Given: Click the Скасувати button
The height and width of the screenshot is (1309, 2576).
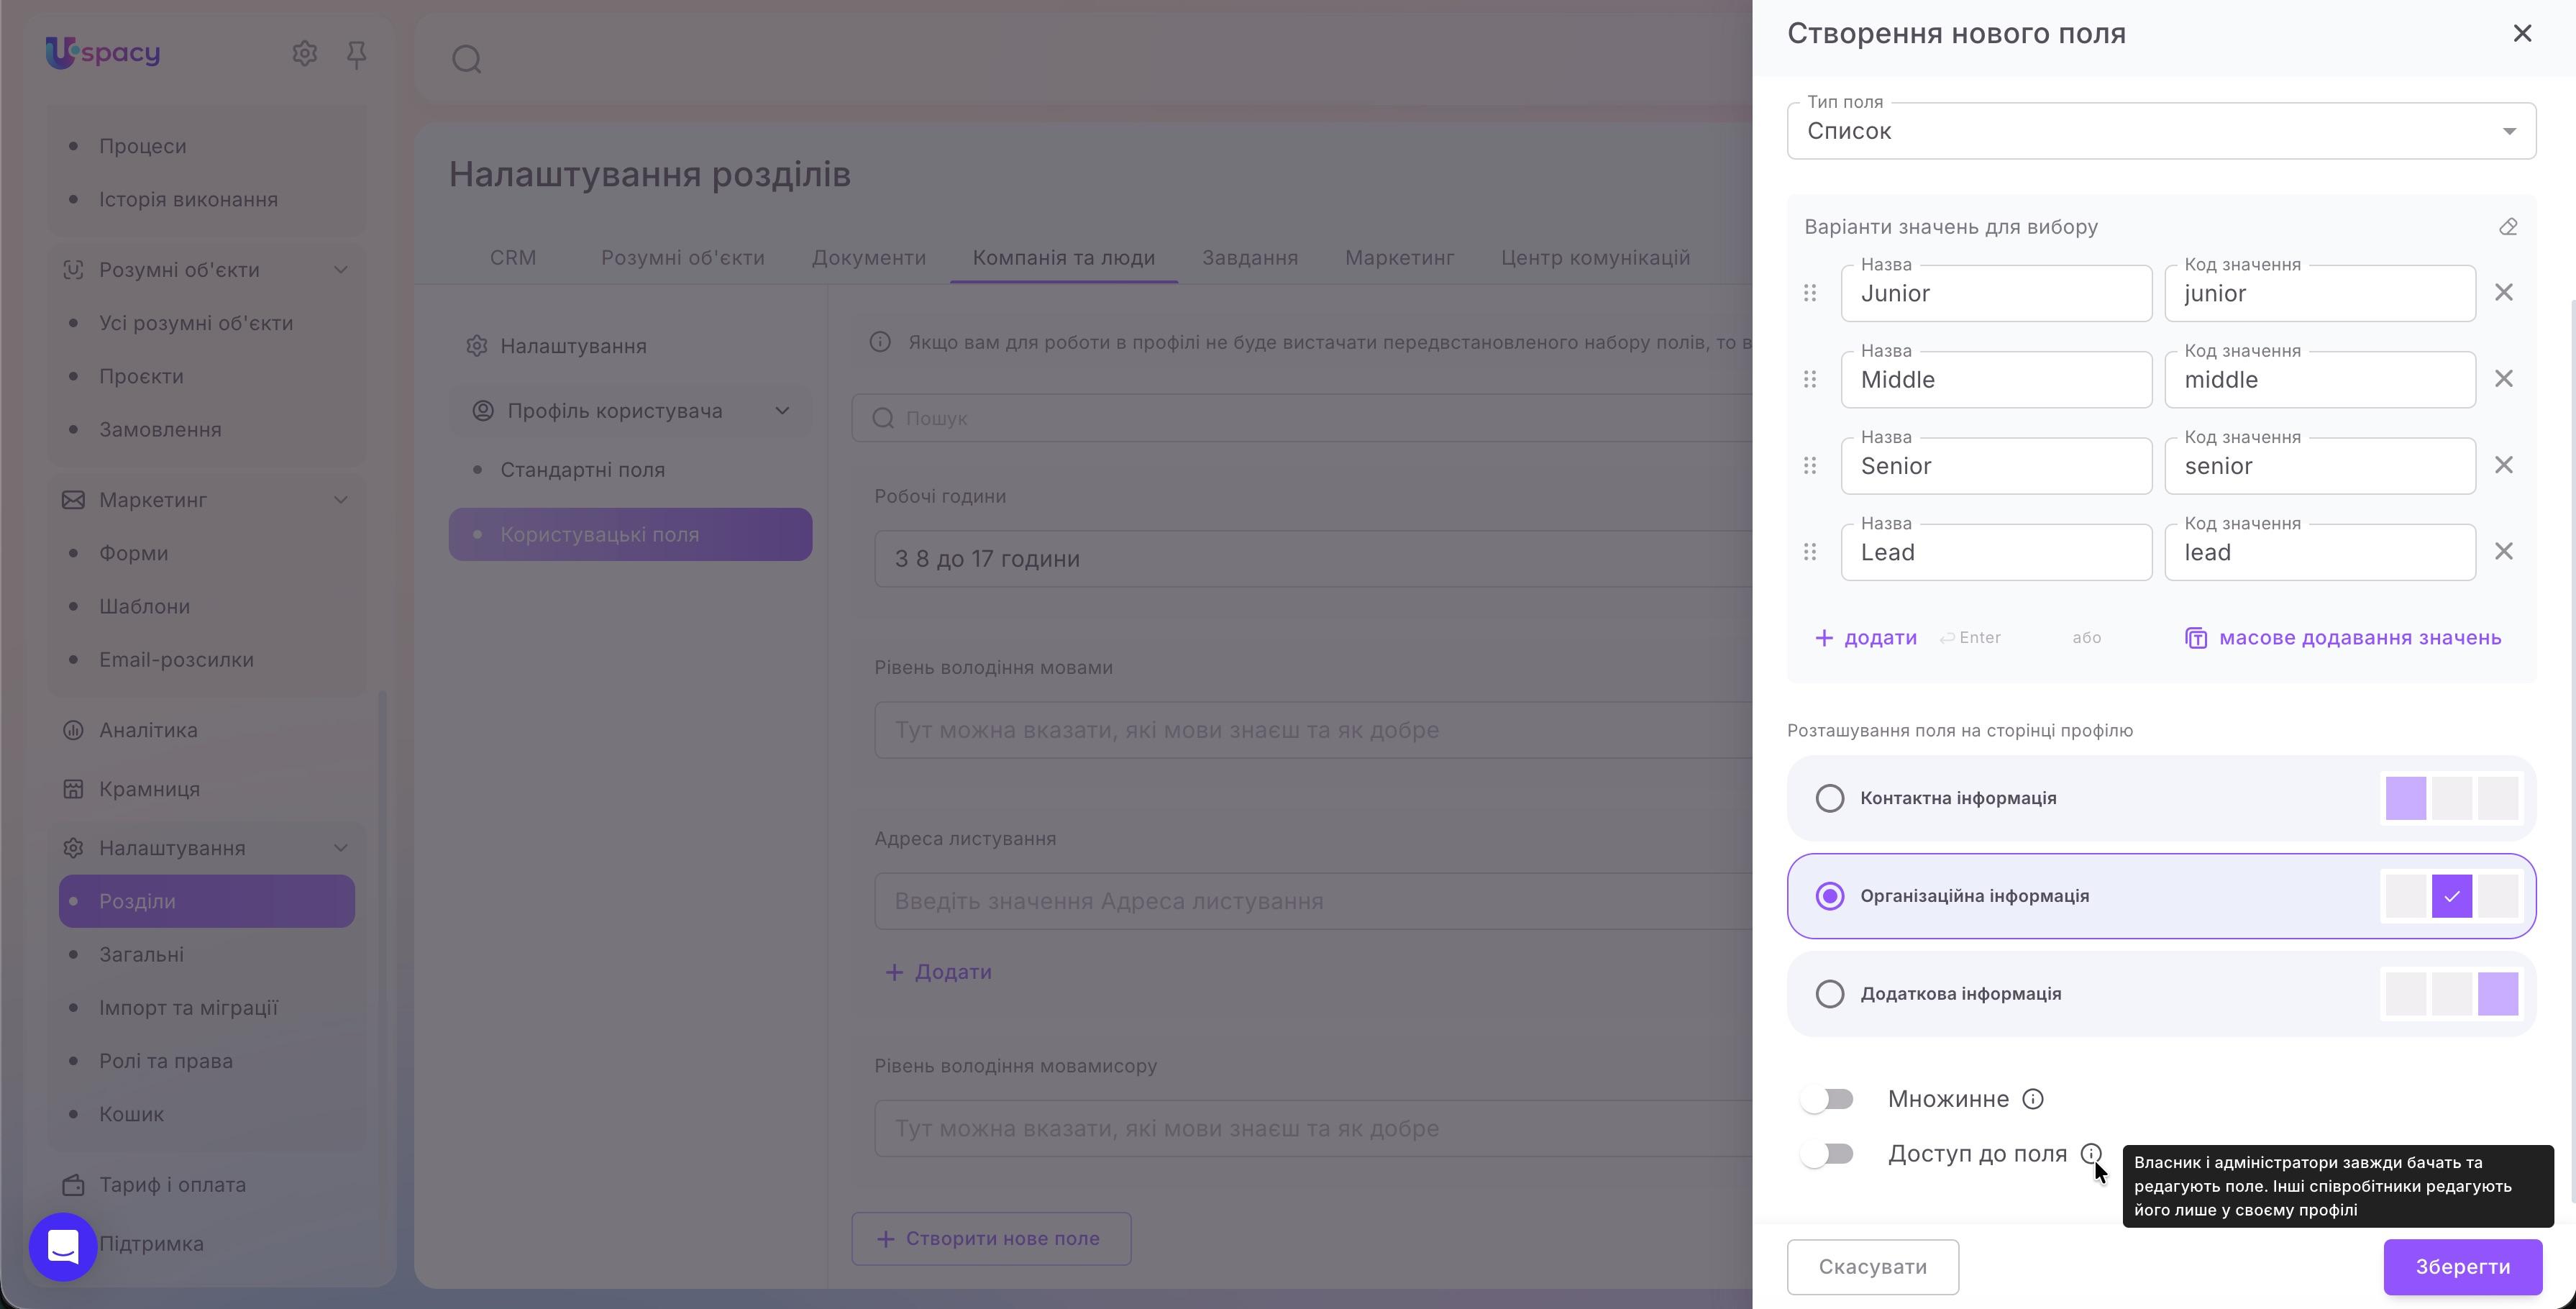Looking at the screenshot, I should click(x=1873, y=1267).
